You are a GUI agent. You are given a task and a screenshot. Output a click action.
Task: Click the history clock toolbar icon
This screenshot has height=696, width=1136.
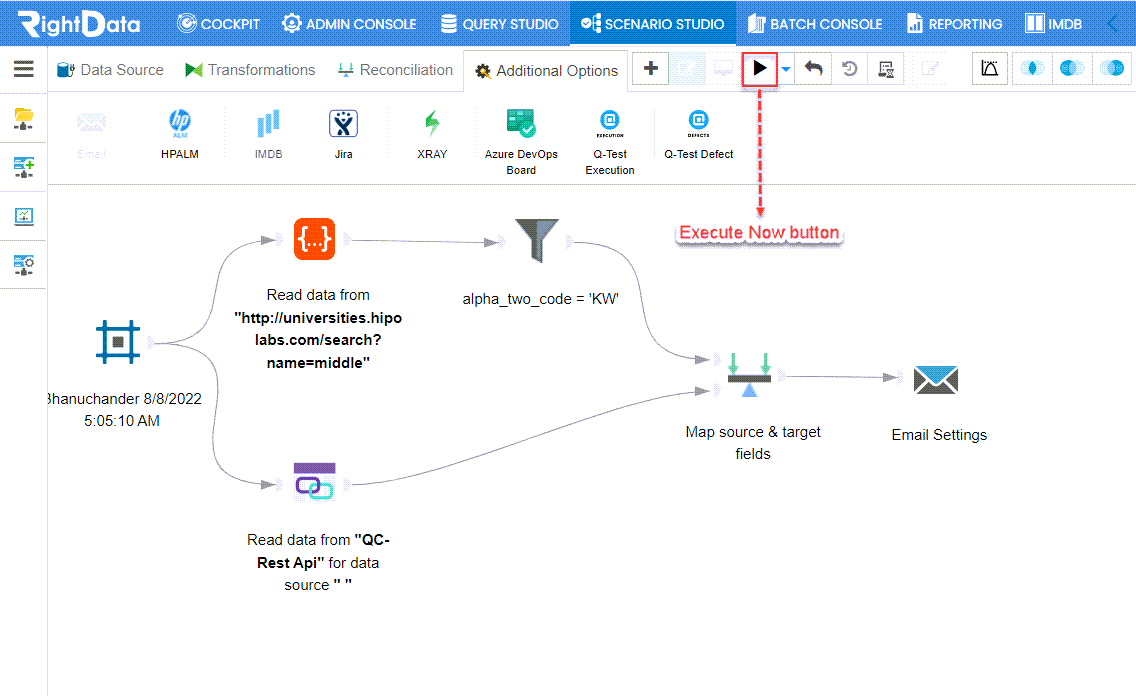pyautogui.click(x=849, y=69)
